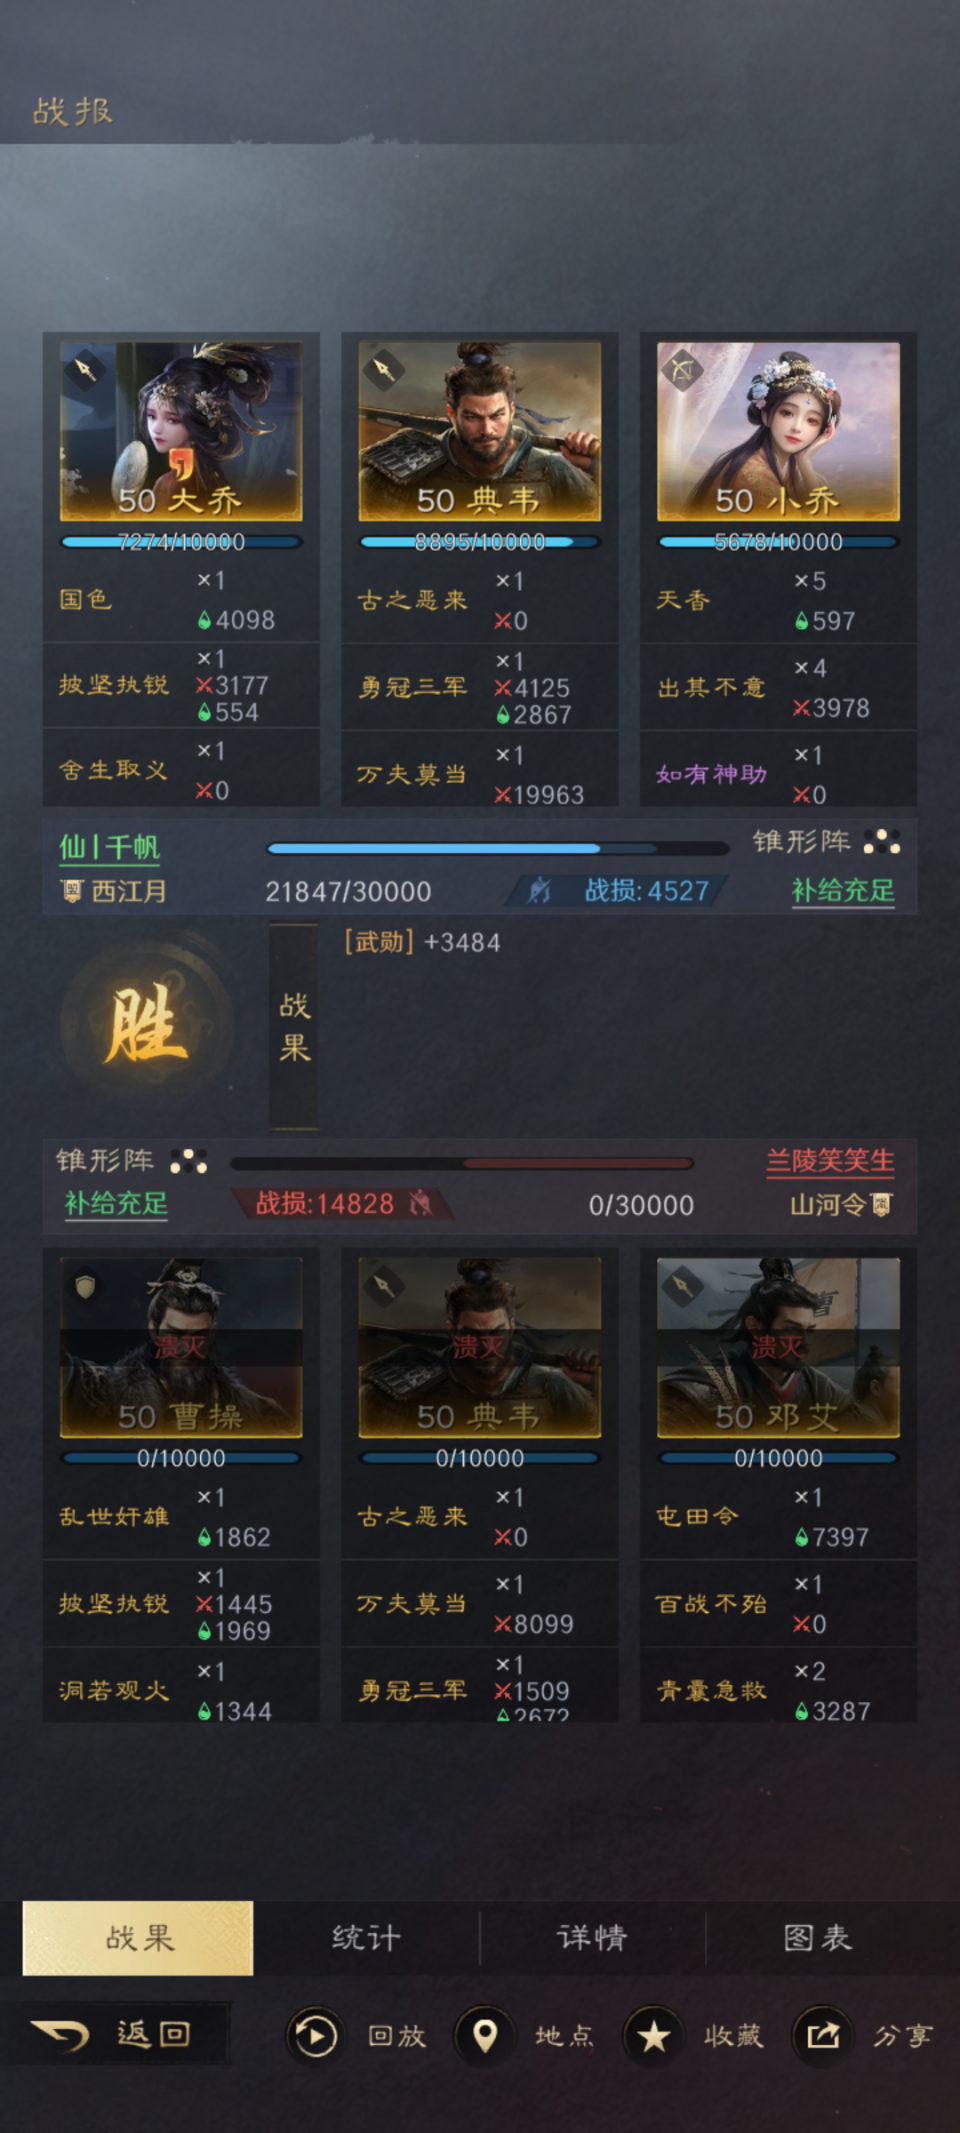Open player profile link 仙丨千帆
Image resolution: width=960 pixels, height=2133 pixels.
tap(109, 848)
